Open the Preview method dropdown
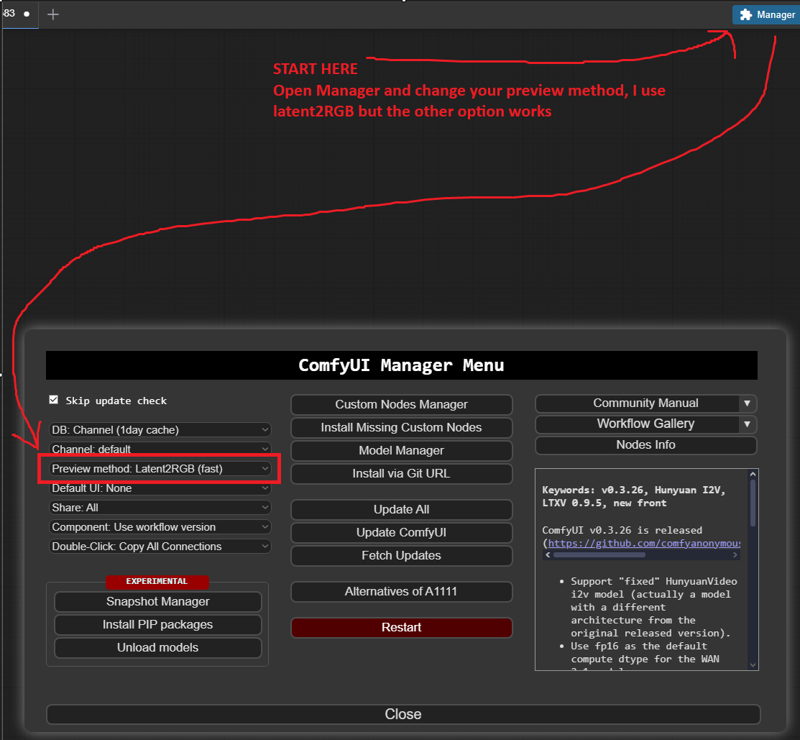This screenshot has width=800, height=740. click(x=160, y=468)
